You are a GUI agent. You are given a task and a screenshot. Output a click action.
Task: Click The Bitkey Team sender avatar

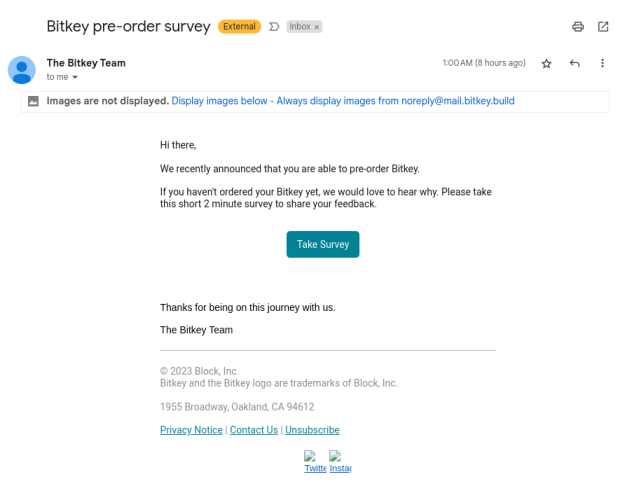(x=22, y=70)
